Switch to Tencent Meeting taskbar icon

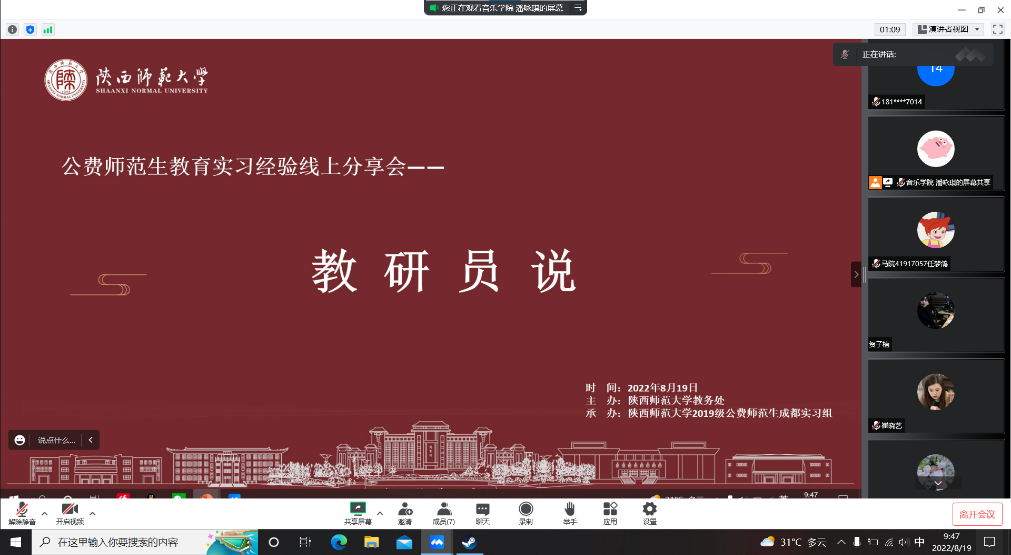[x=437, y=542]
